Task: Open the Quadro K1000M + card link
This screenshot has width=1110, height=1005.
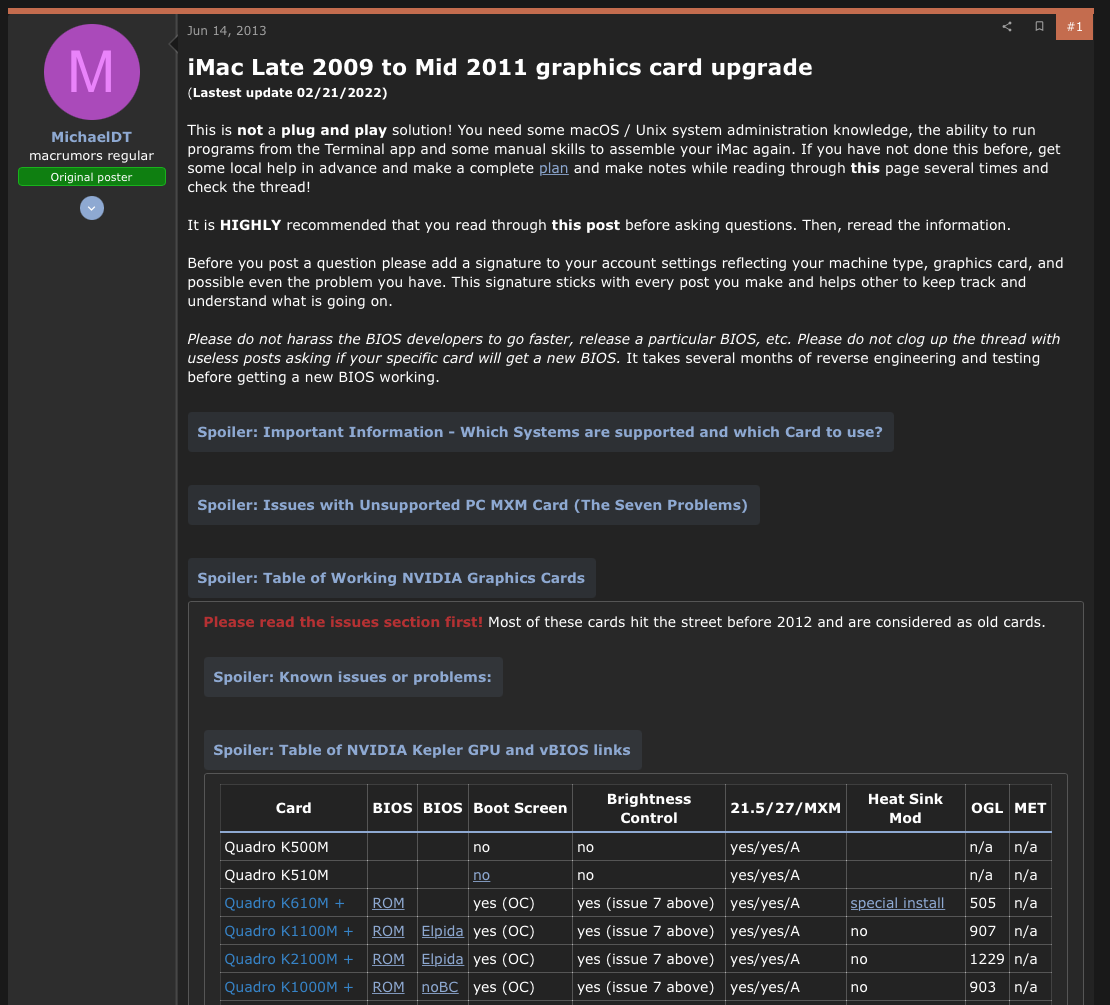Action: click(x=289, y=987)
